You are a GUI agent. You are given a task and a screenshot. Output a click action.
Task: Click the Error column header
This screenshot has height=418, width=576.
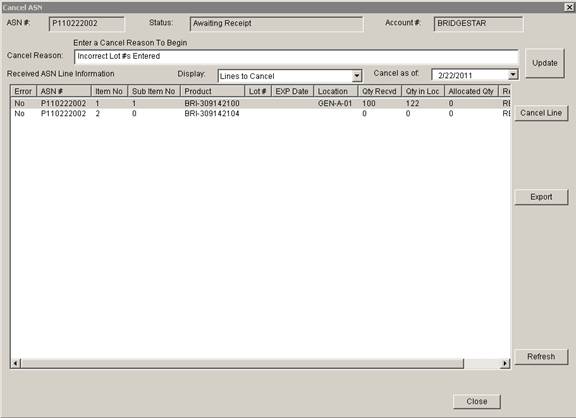(x=24, y=91)
